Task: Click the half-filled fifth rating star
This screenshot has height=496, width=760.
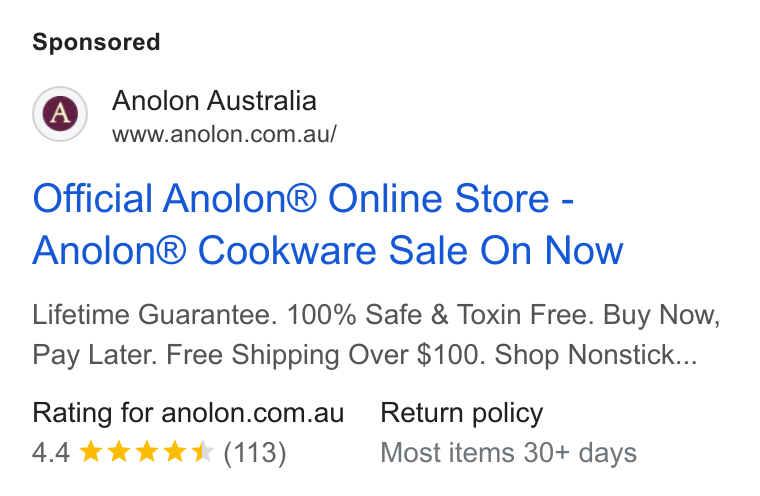Action: [203, 451]
